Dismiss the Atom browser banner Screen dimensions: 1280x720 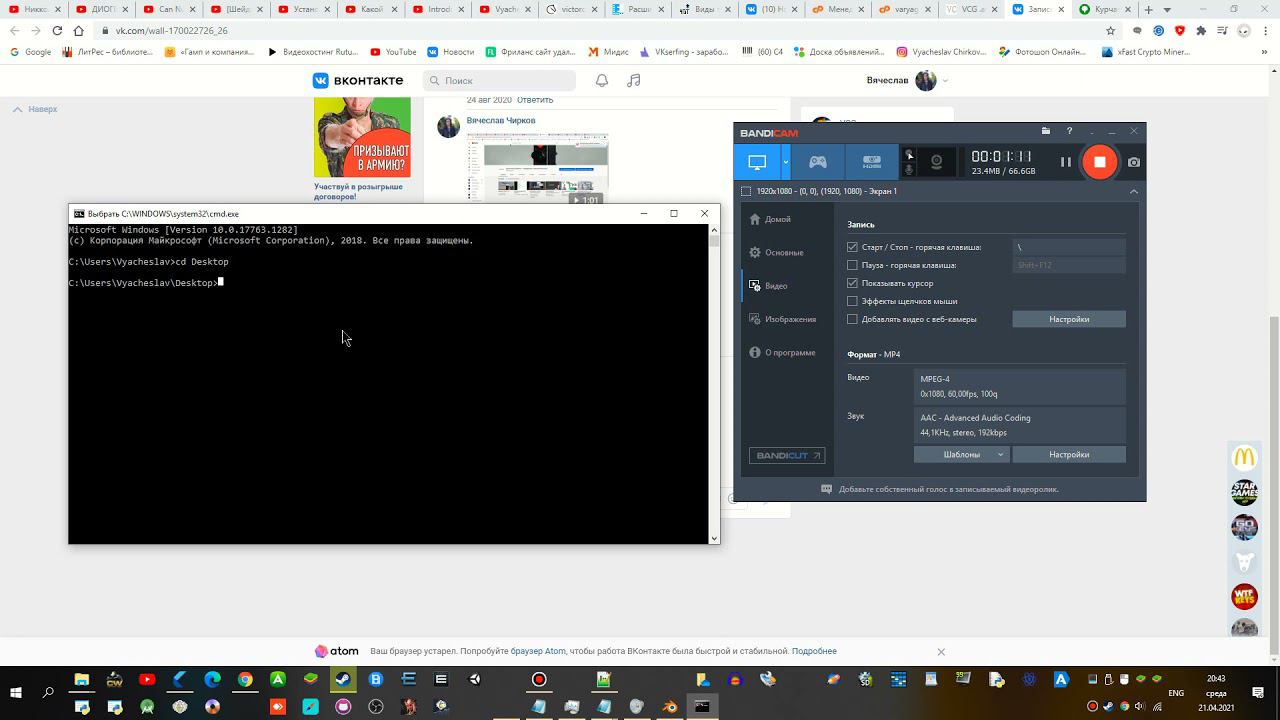tap(941, 651)
